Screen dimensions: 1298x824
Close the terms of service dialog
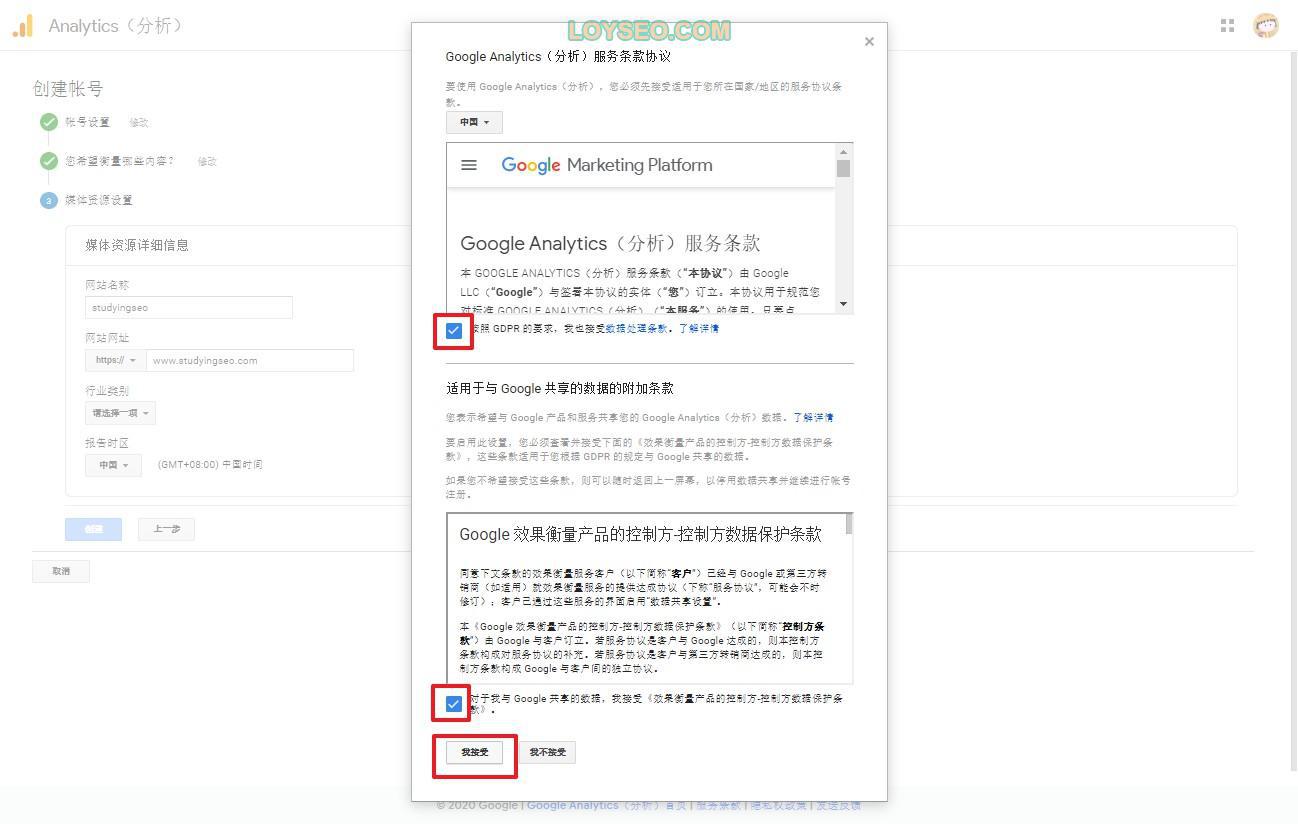point(869,42)
